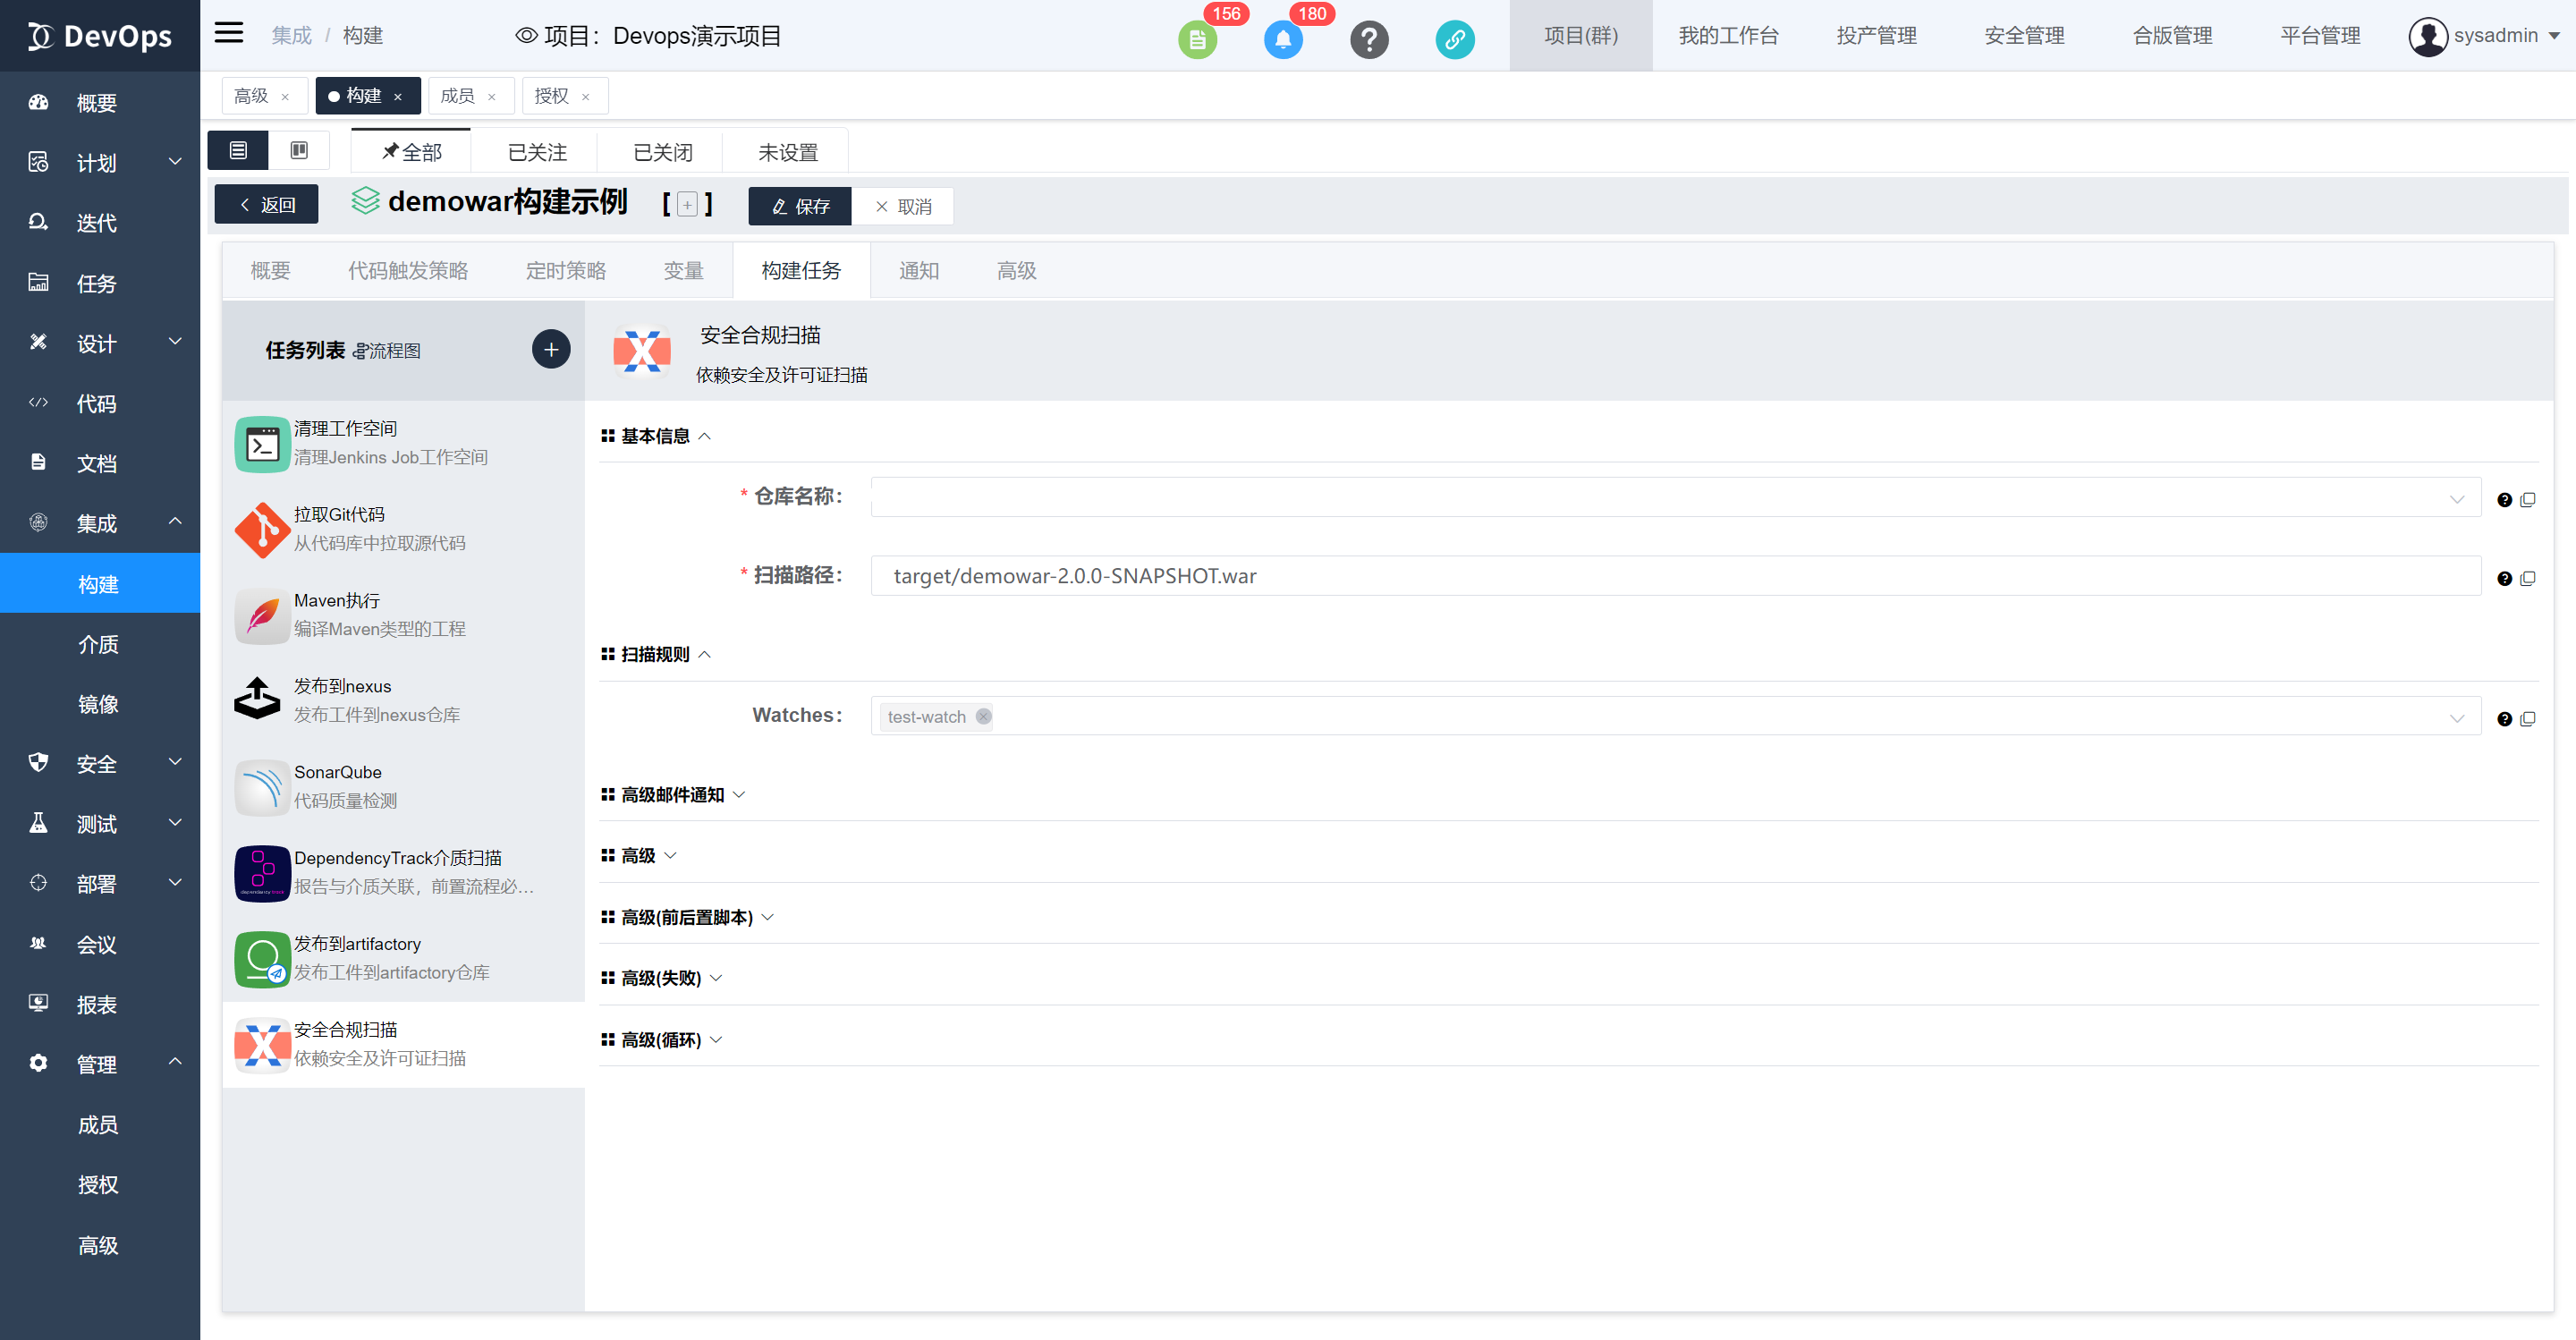Click the teal link icon in header
This screenshot has height=1340, width=2576.
(1454, 40)
